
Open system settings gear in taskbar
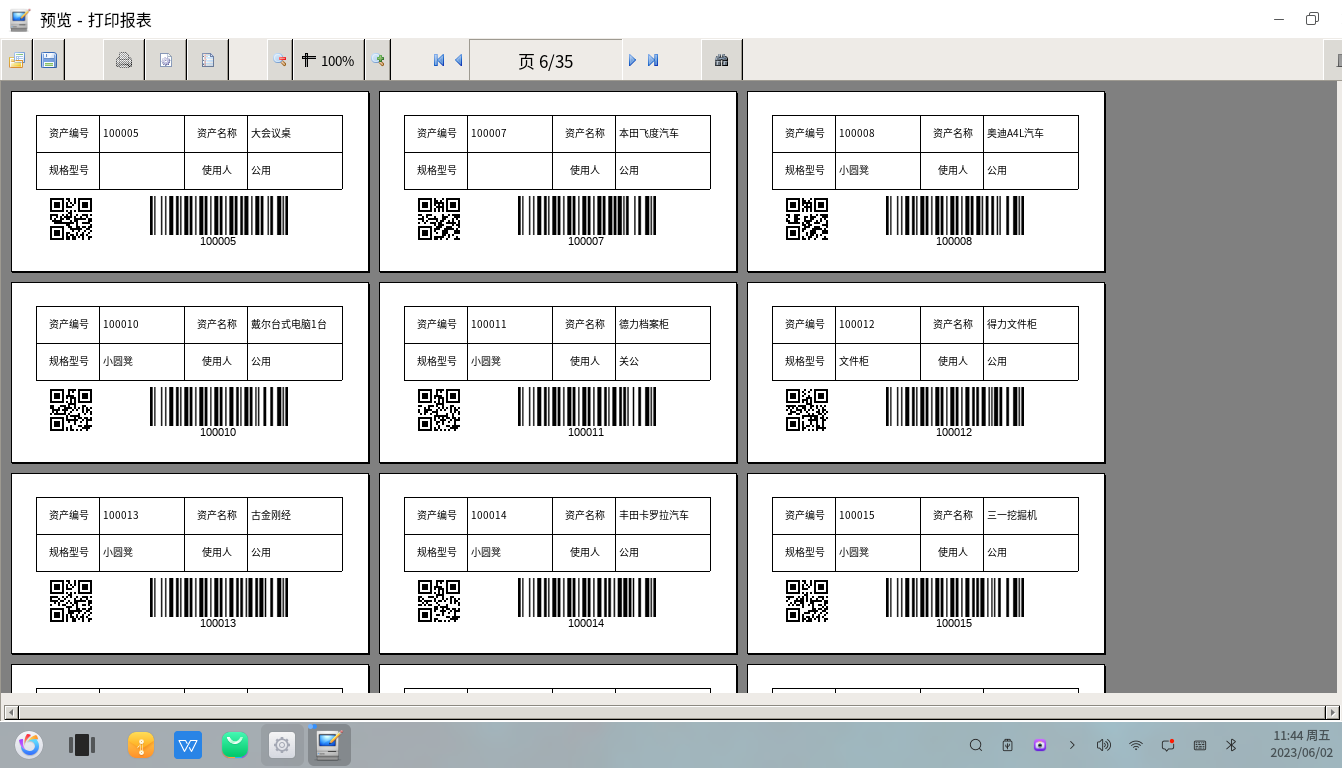282,745
